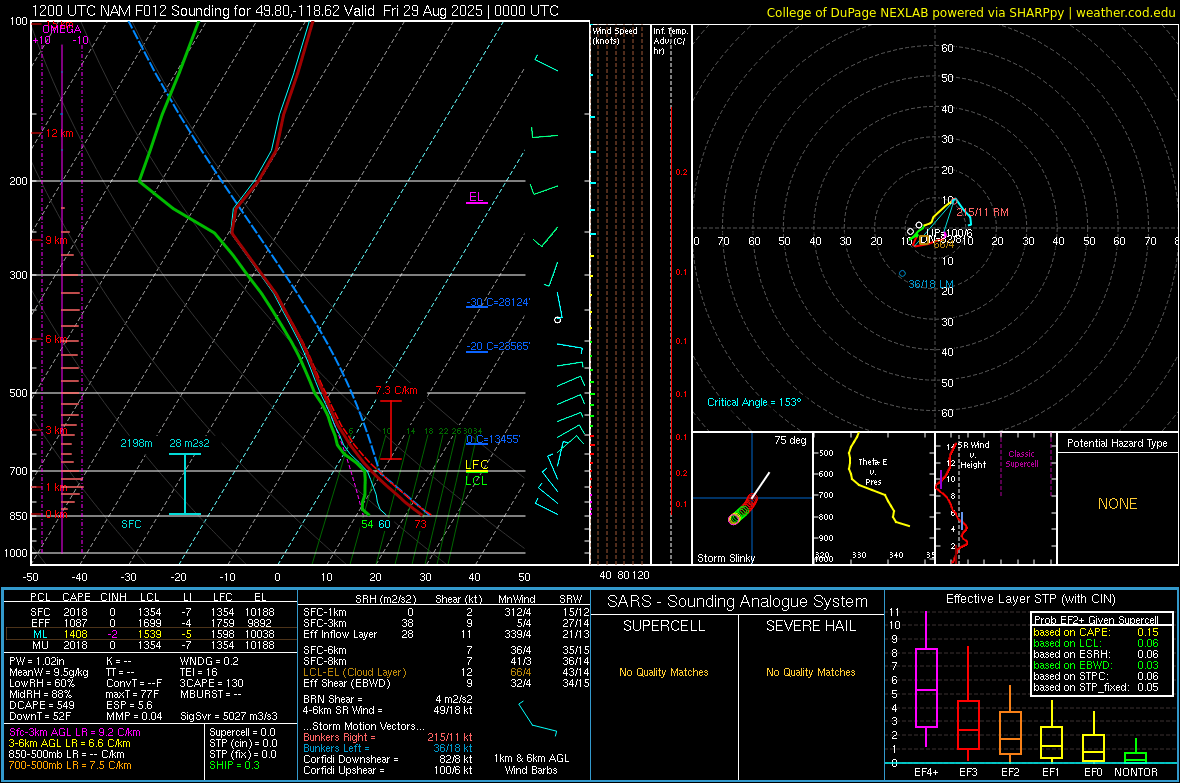Select the MU parcel row
The height and width of the screenshot is (783, 1180).
point(151,644)
